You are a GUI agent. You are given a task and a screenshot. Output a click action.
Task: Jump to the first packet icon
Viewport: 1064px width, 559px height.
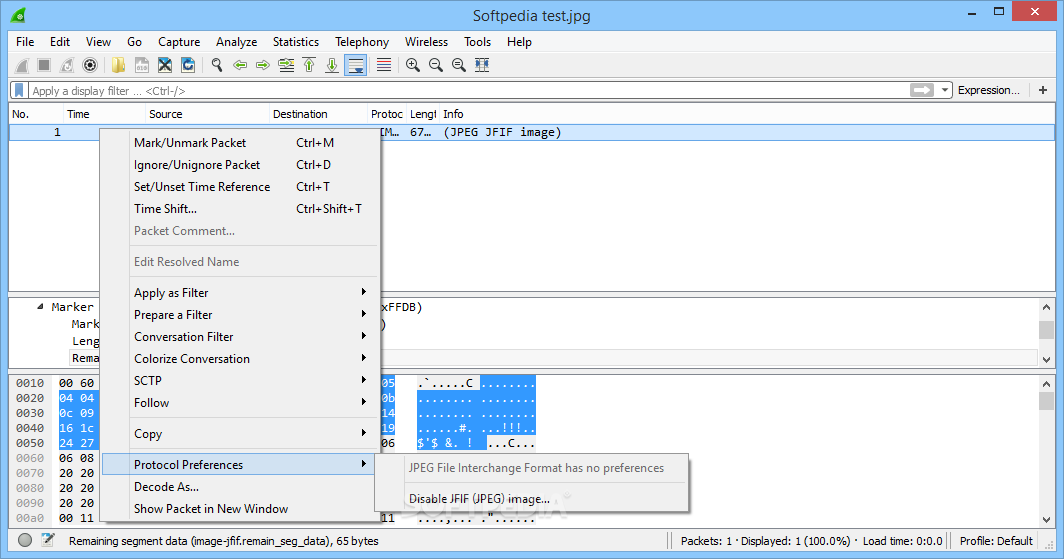(x=309, y=65)
